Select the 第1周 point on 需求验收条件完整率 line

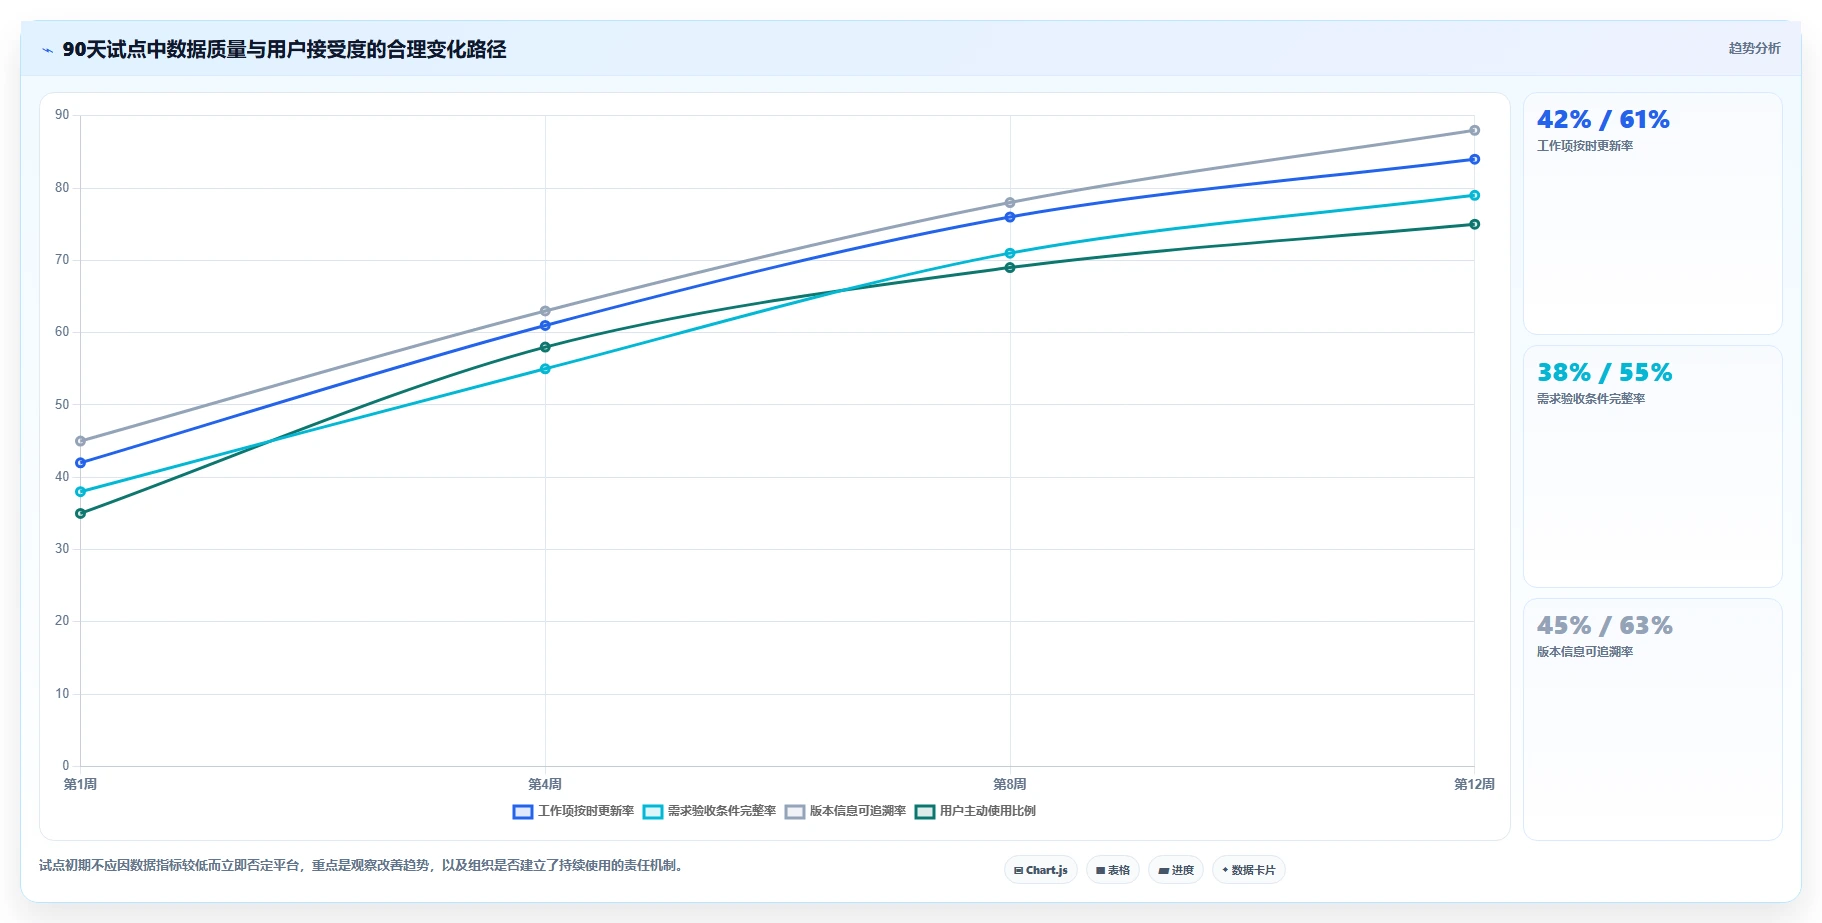81,492
